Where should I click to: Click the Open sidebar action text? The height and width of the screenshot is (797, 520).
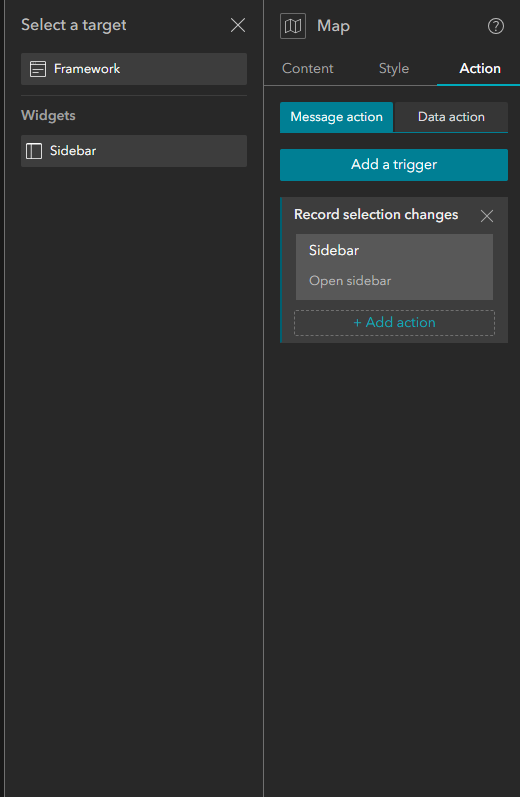pyautogui.click(x=350, y=281)
